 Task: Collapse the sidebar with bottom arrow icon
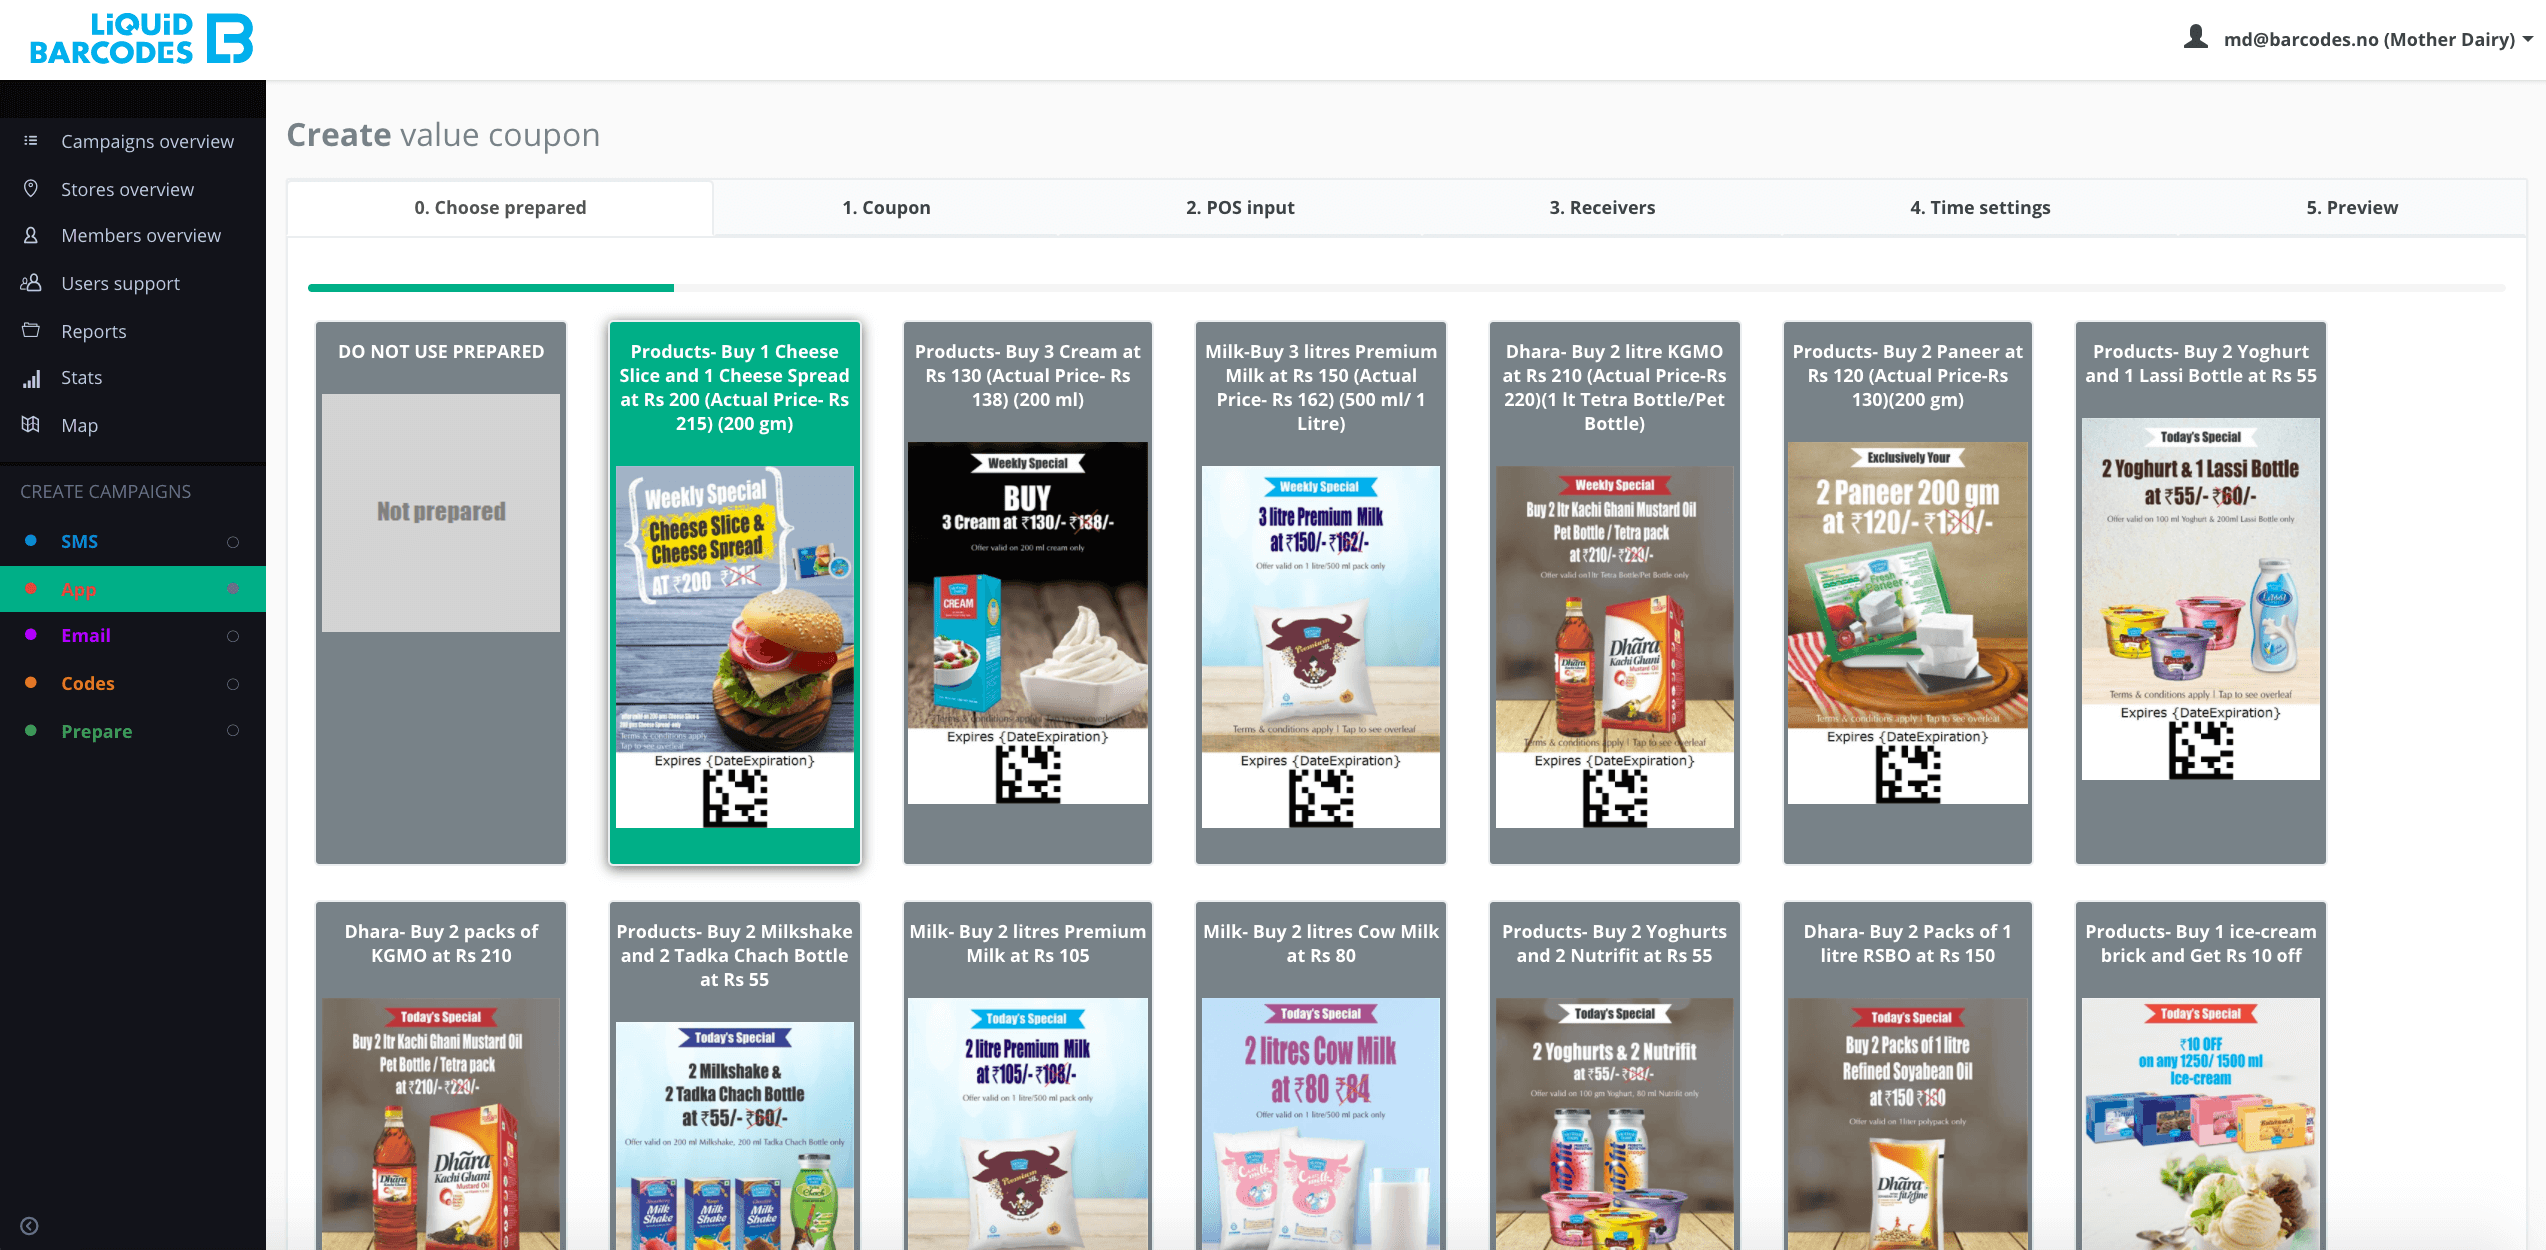point(30,1226)
